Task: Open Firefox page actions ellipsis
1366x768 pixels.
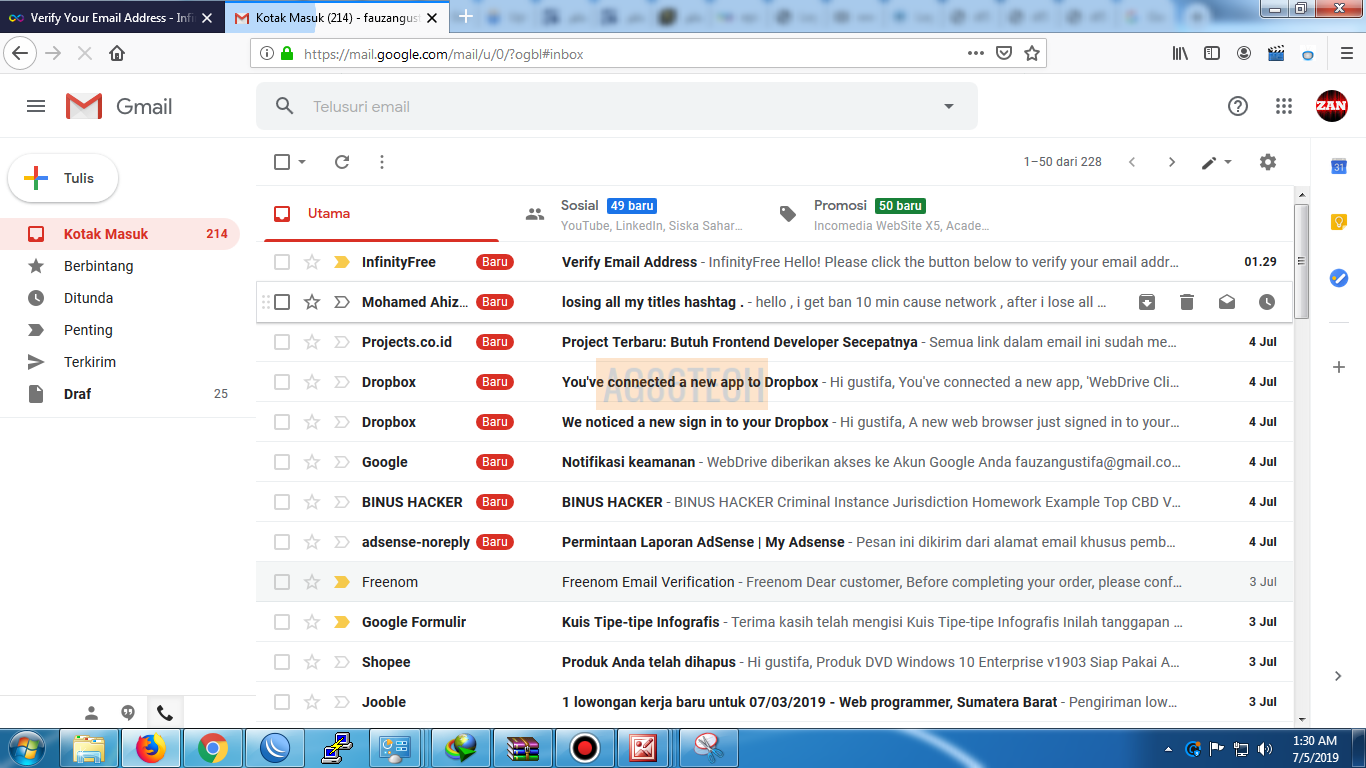Action: point(976,54)
